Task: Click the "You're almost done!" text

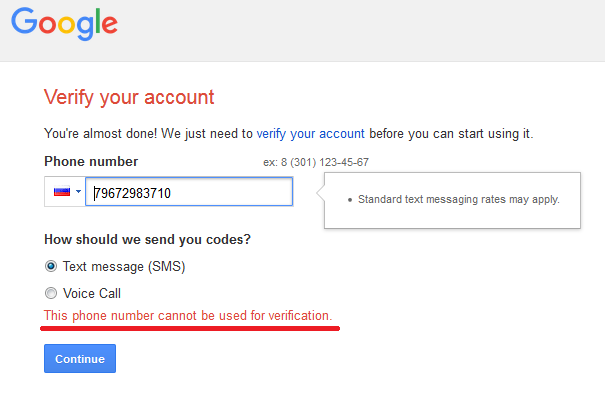Action: pyautogui.click(x=98, y=132)
